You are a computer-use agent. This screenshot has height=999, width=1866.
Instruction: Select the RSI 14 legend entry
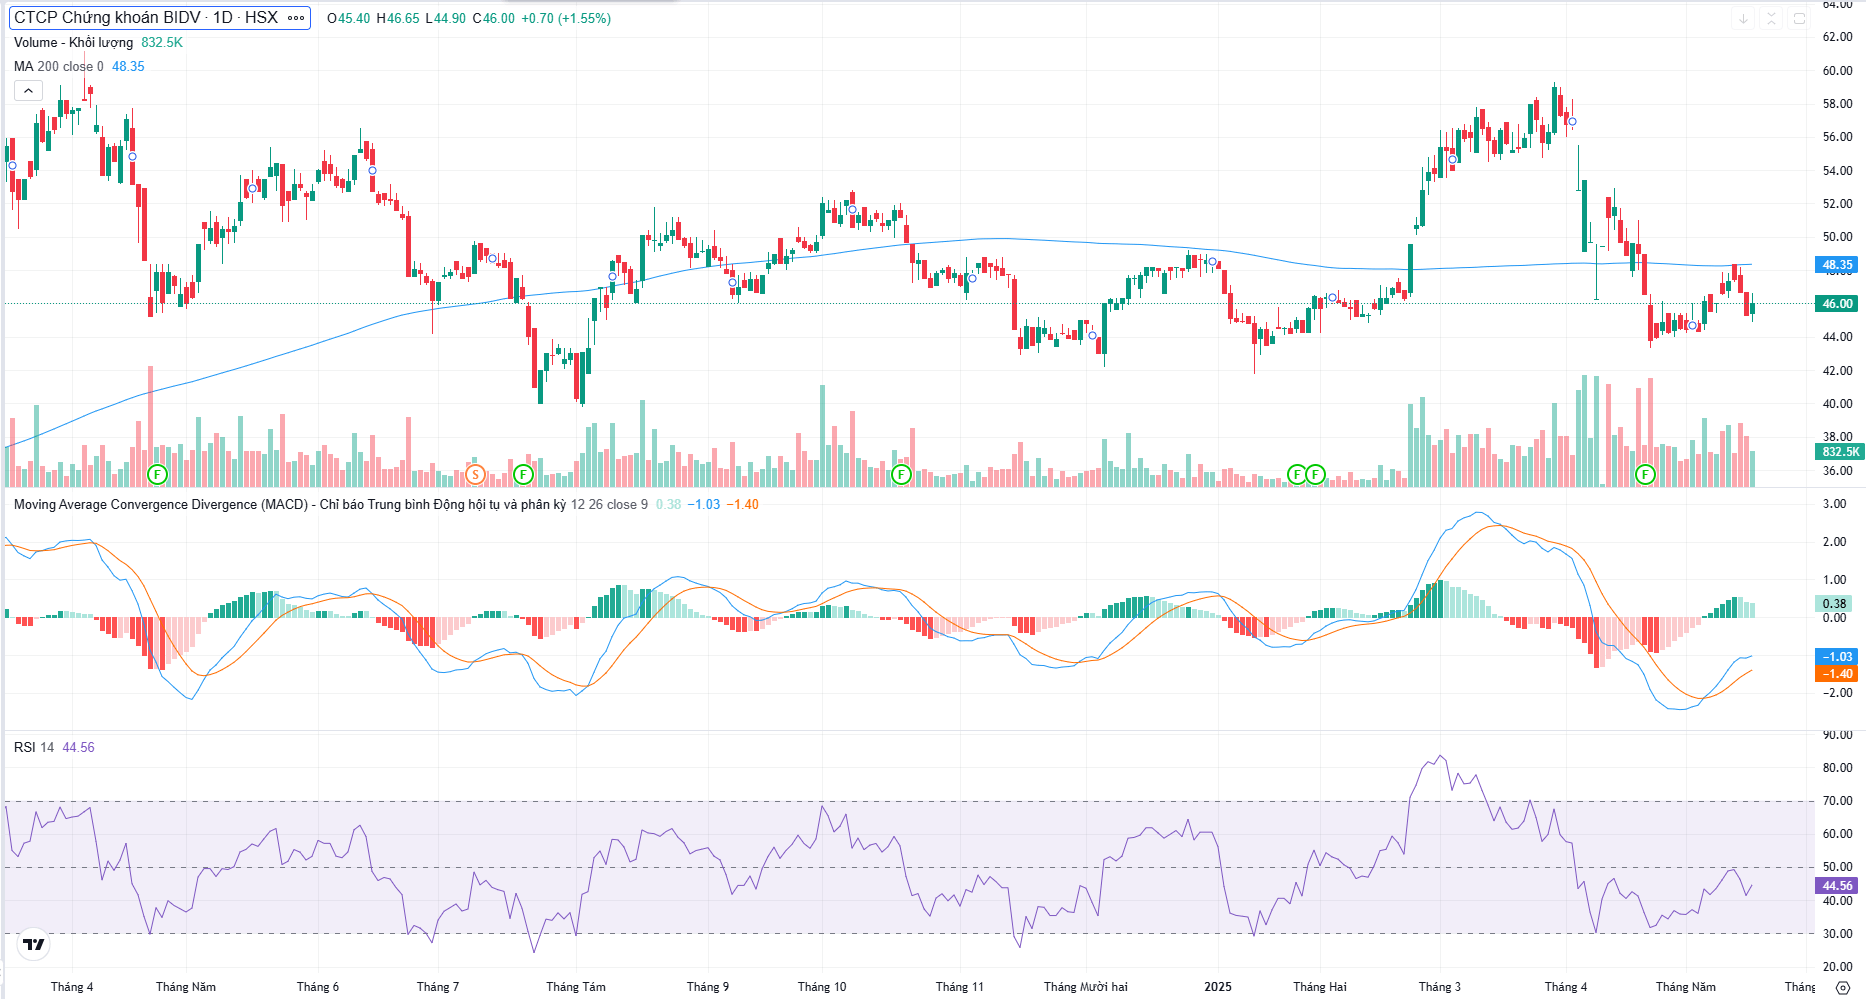34,747
